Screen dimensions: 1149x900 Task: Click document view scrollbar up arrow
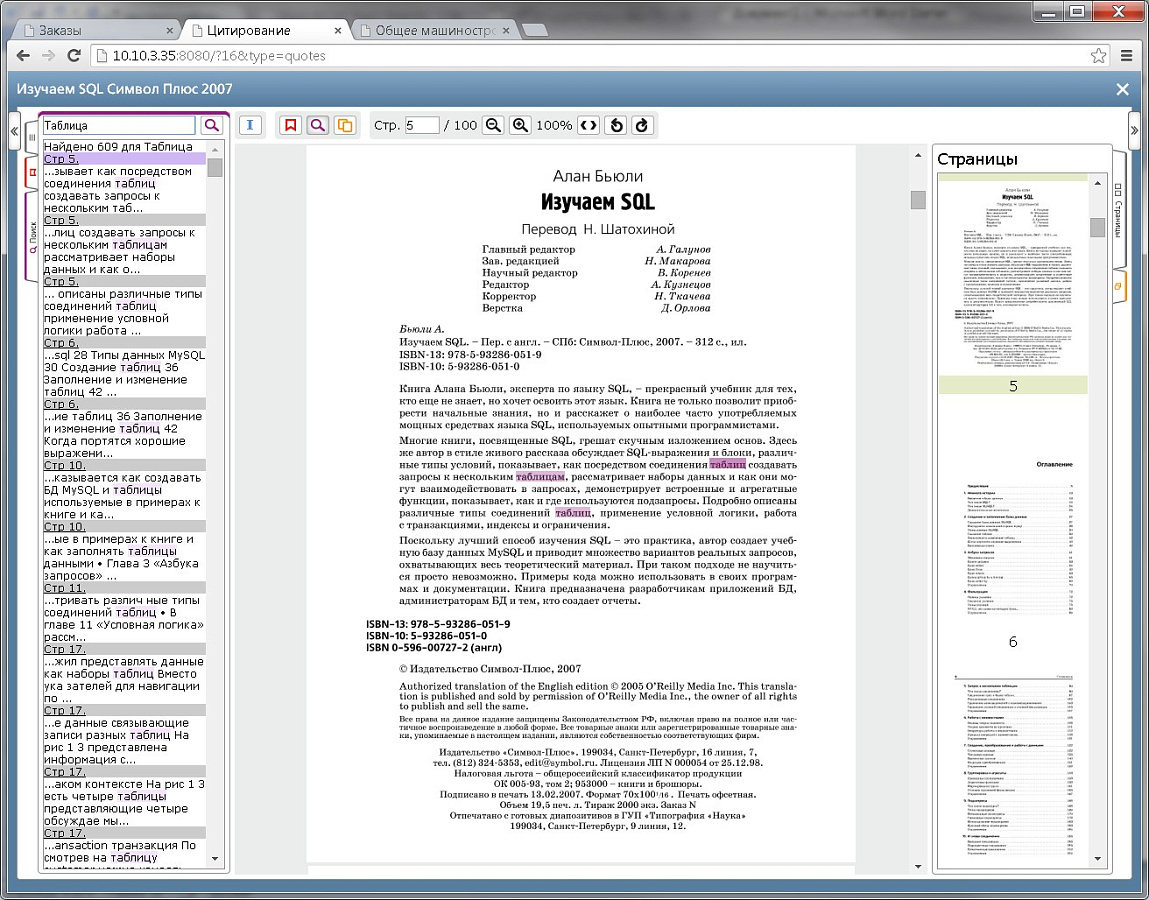pyautogui.click(x=918, y=155)
